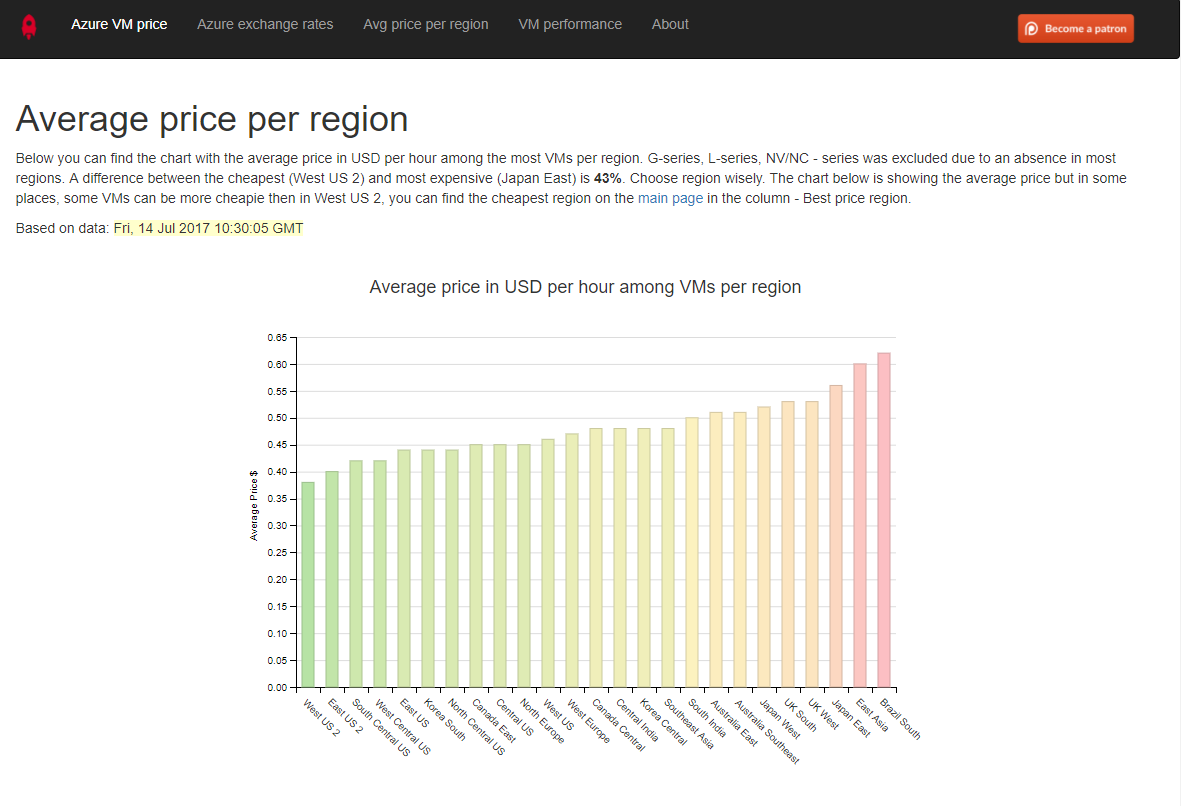Click the 0.00 y-axis tick label
Image resolution: width=1181 pixels, height=806 pixels.
point(277,687)
